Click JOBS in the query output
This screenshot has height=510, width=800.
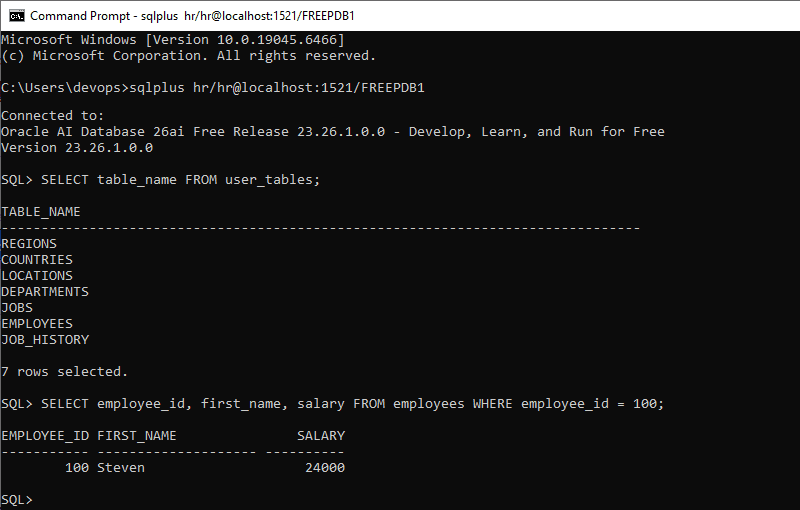17,307
